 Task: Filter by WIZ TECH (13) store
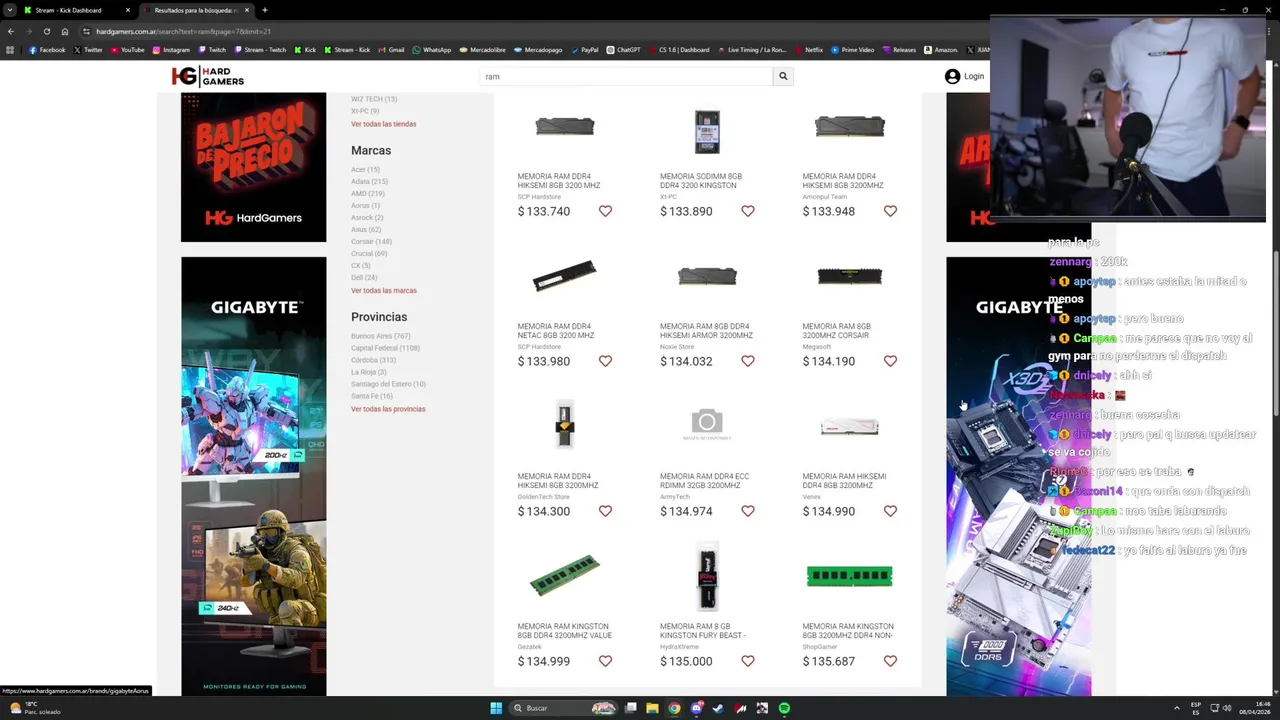pos(374,99)
